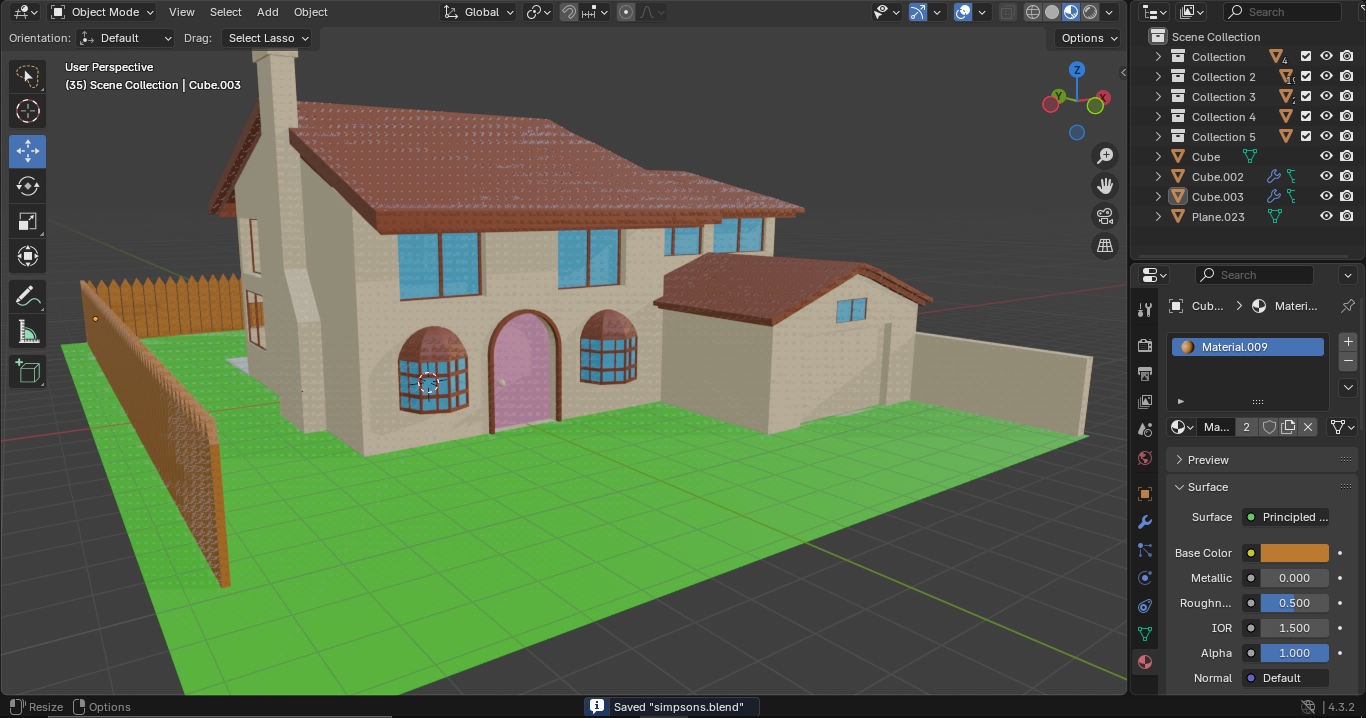Open the viewport shading options dropdown arrow
The image size is (1366, 718).
pos(1110,12)
